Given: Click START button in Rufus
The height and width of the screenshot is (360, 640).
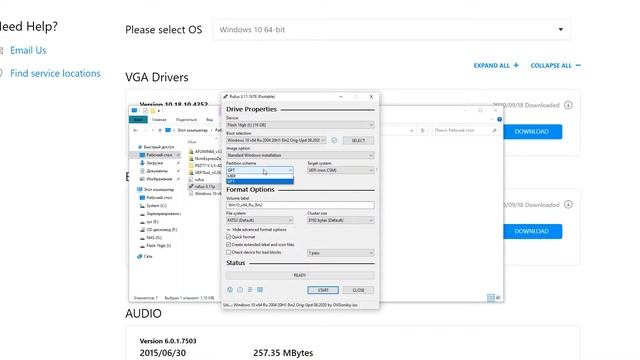Looking at the screenshot, I should [322, 290].
